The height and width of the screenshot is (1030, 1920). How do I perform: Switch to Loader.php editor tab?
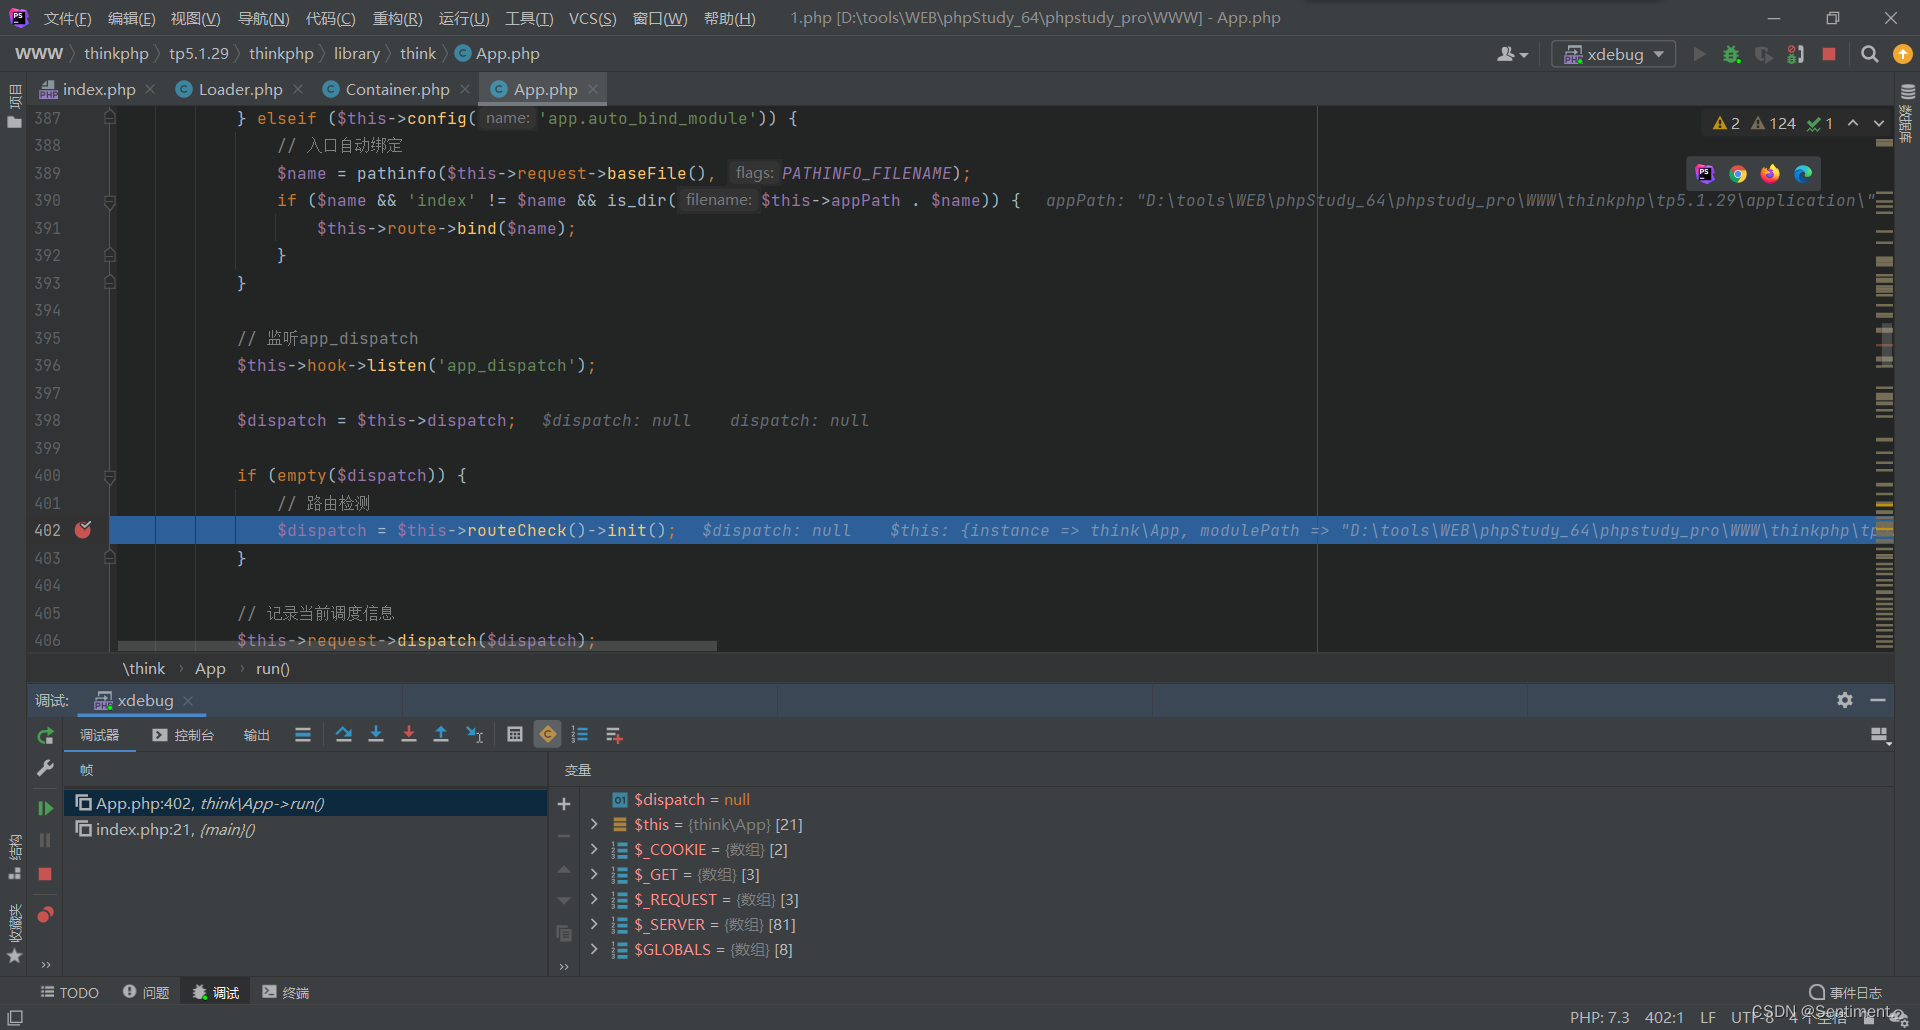click(240, 89)
